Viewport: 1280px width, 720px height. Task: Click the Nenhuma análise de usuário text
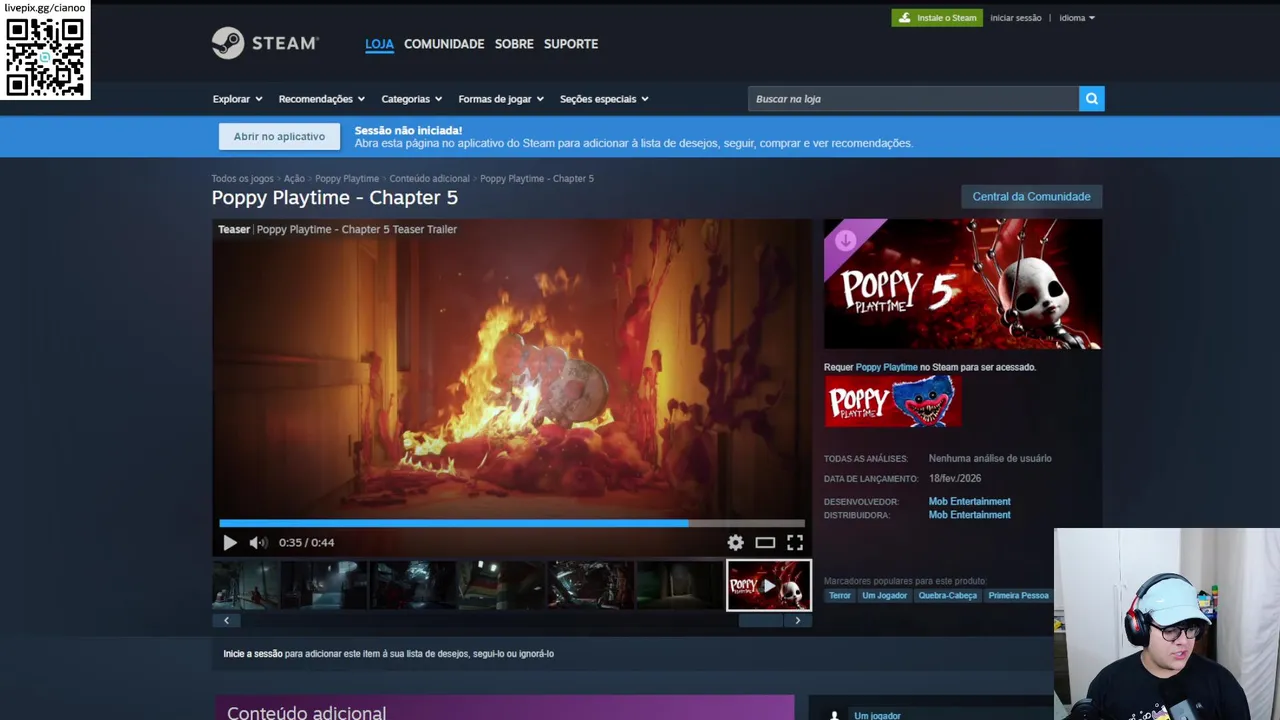[x=990, y=459]
